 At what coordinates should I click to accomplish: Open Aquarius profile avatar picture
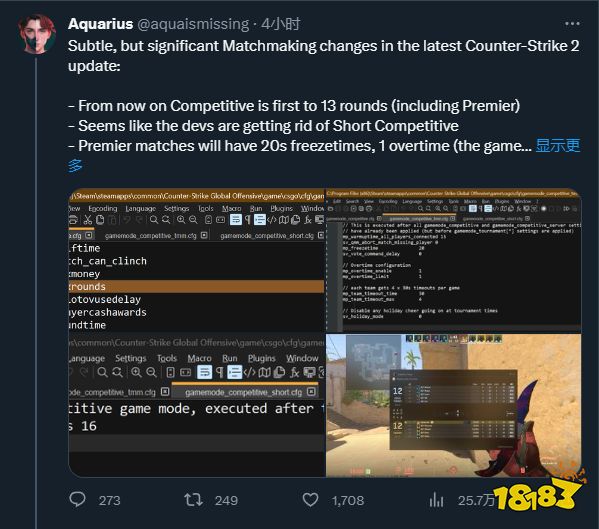[37, 34]
